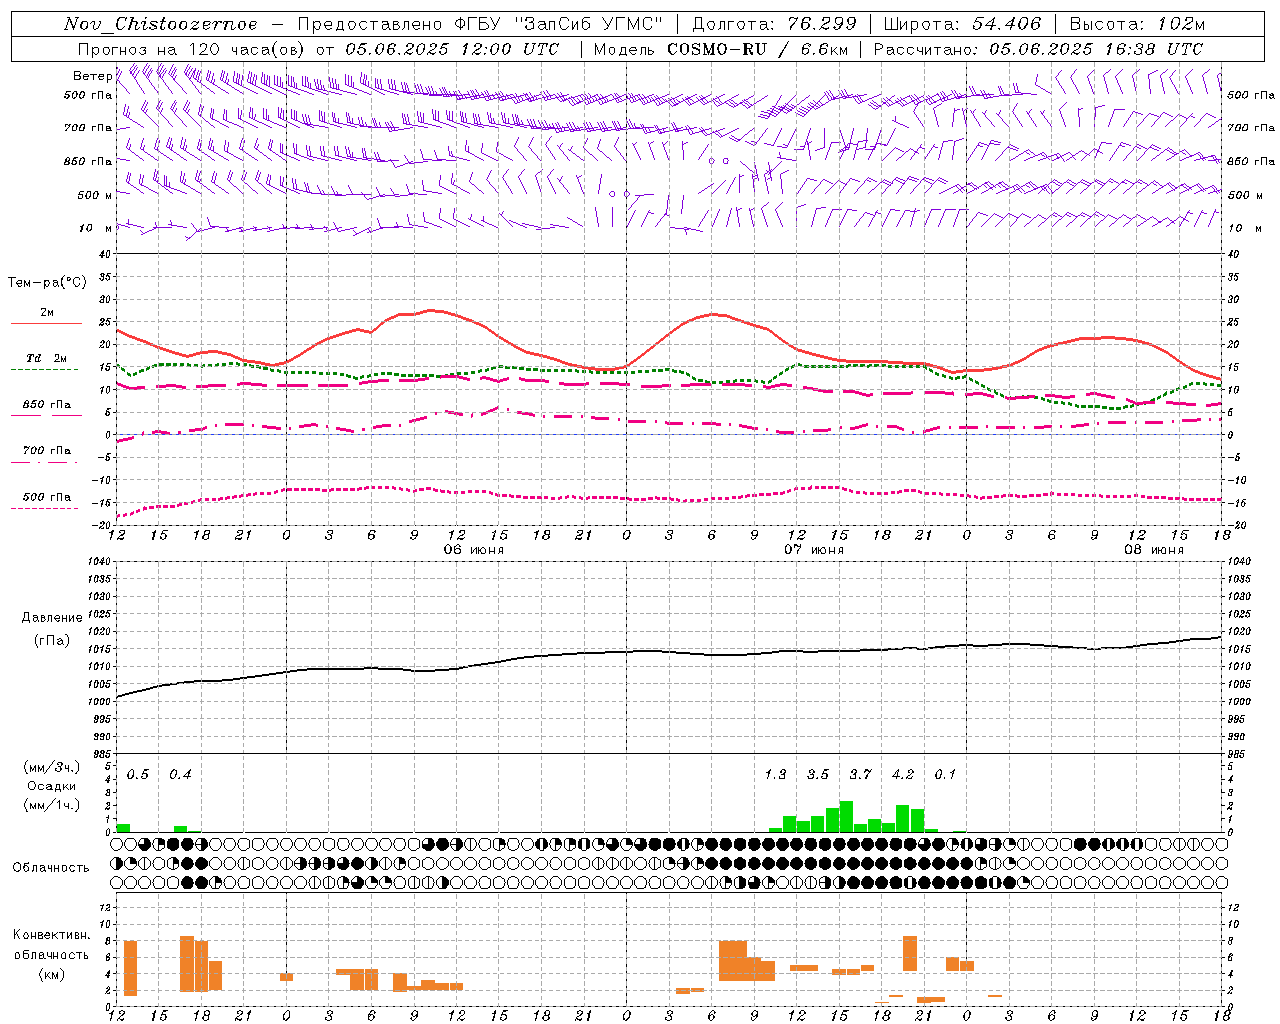Select the 'Предоставлено ФГБУ "ЗапСиб УГМС"' provider text
The width and height of the screenshot is (1280, 1024).
pyautogui.click(x=481, y=24)
